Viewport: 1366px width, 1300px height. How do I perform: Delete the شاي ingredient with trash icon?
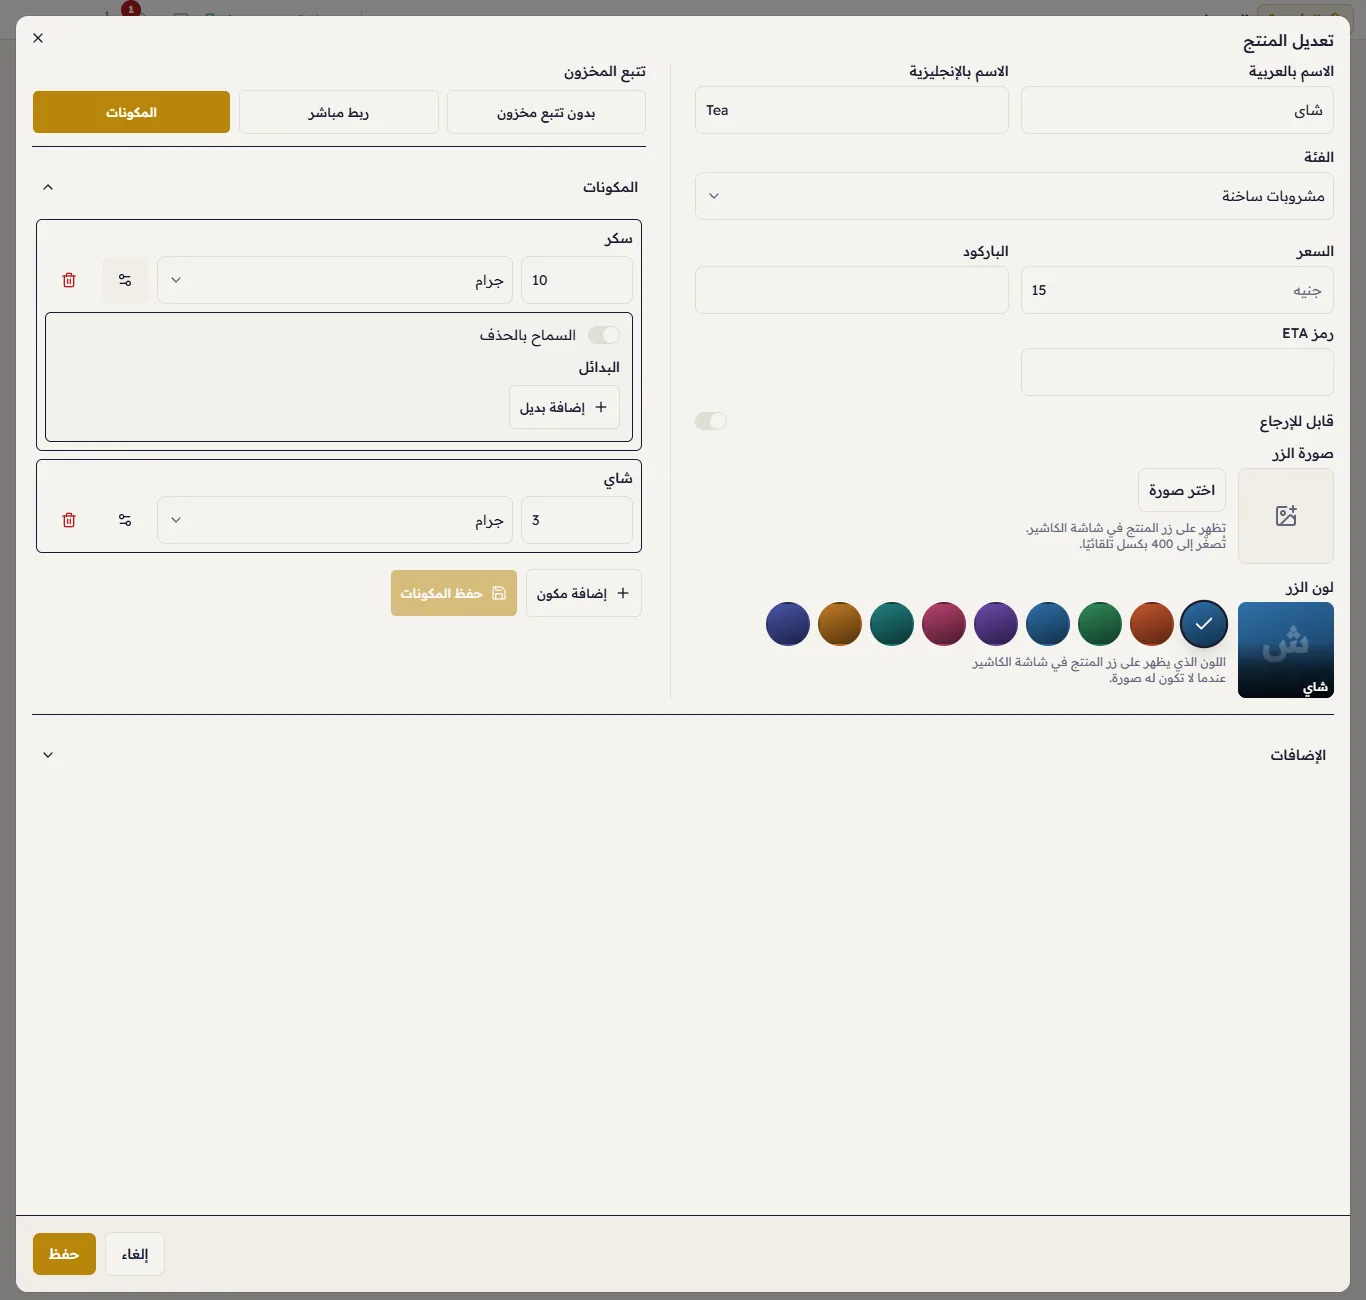coord(69,520)
